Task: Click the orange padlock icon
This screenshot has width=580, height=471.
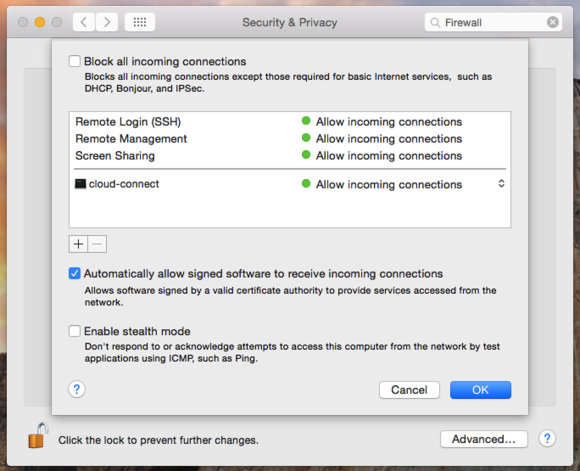Action: (x=38, y=435)
